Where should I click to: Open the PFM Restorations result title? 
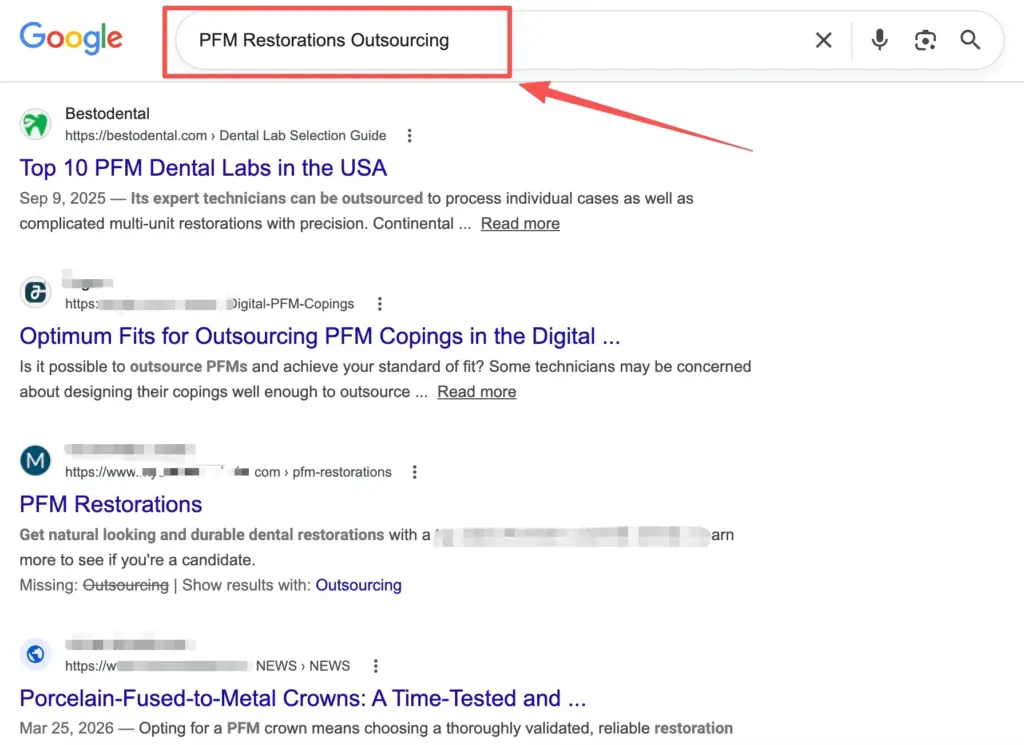coord(111,504)
